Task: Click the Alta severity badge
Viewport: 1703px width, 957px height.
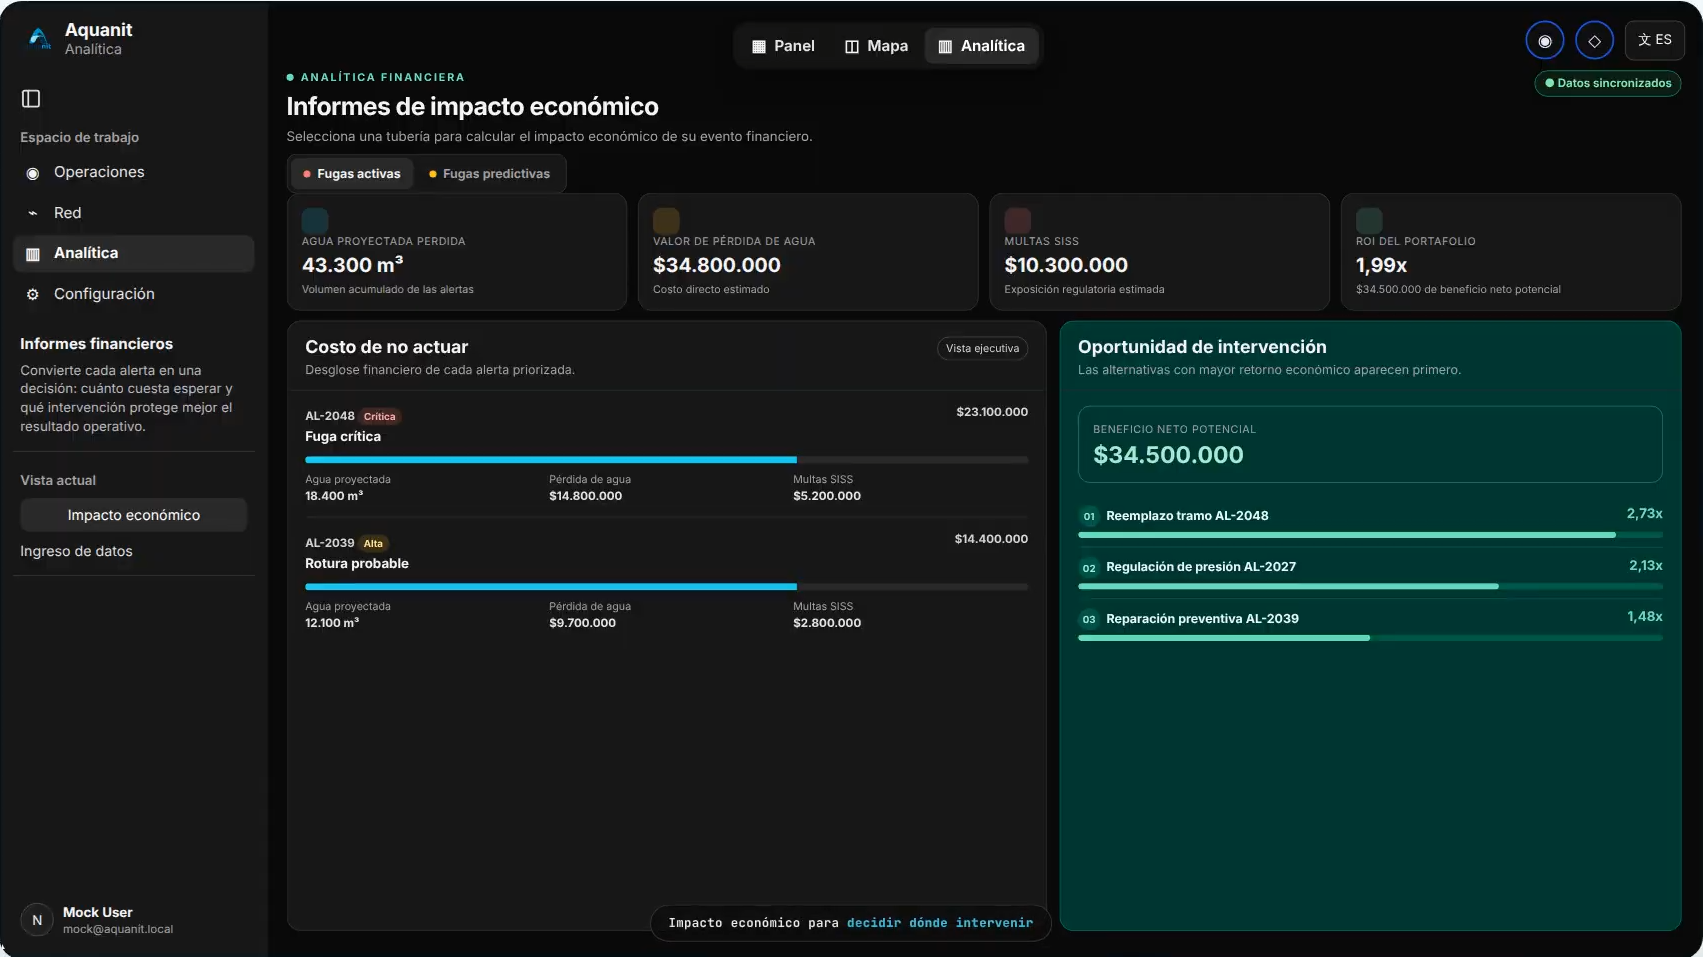Action: (373, 543)
